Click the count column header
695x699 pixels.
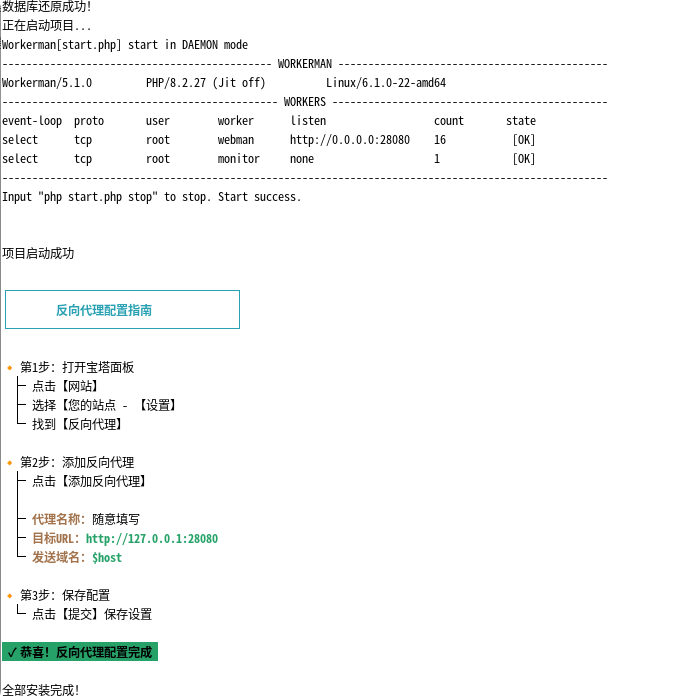click(x=449, y=121)
